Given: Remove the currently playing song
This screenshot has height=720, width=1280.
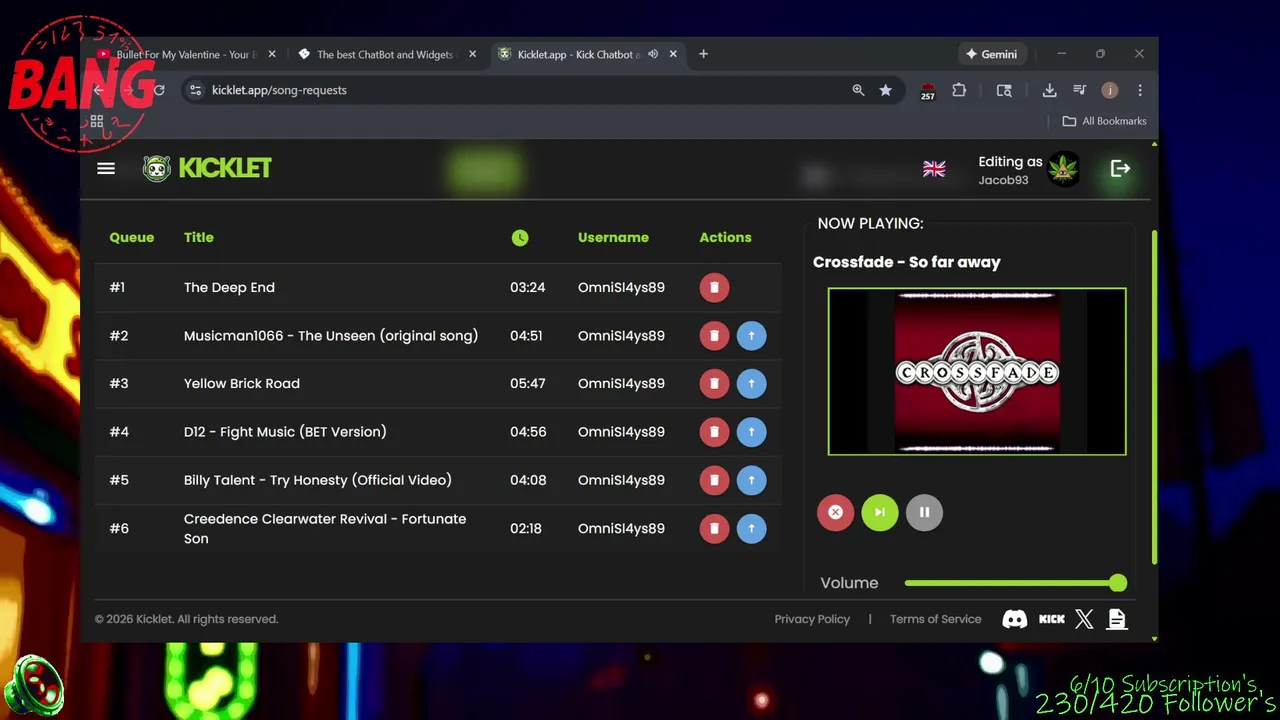Looking at the screenshot, I should (x=835, y=512).
